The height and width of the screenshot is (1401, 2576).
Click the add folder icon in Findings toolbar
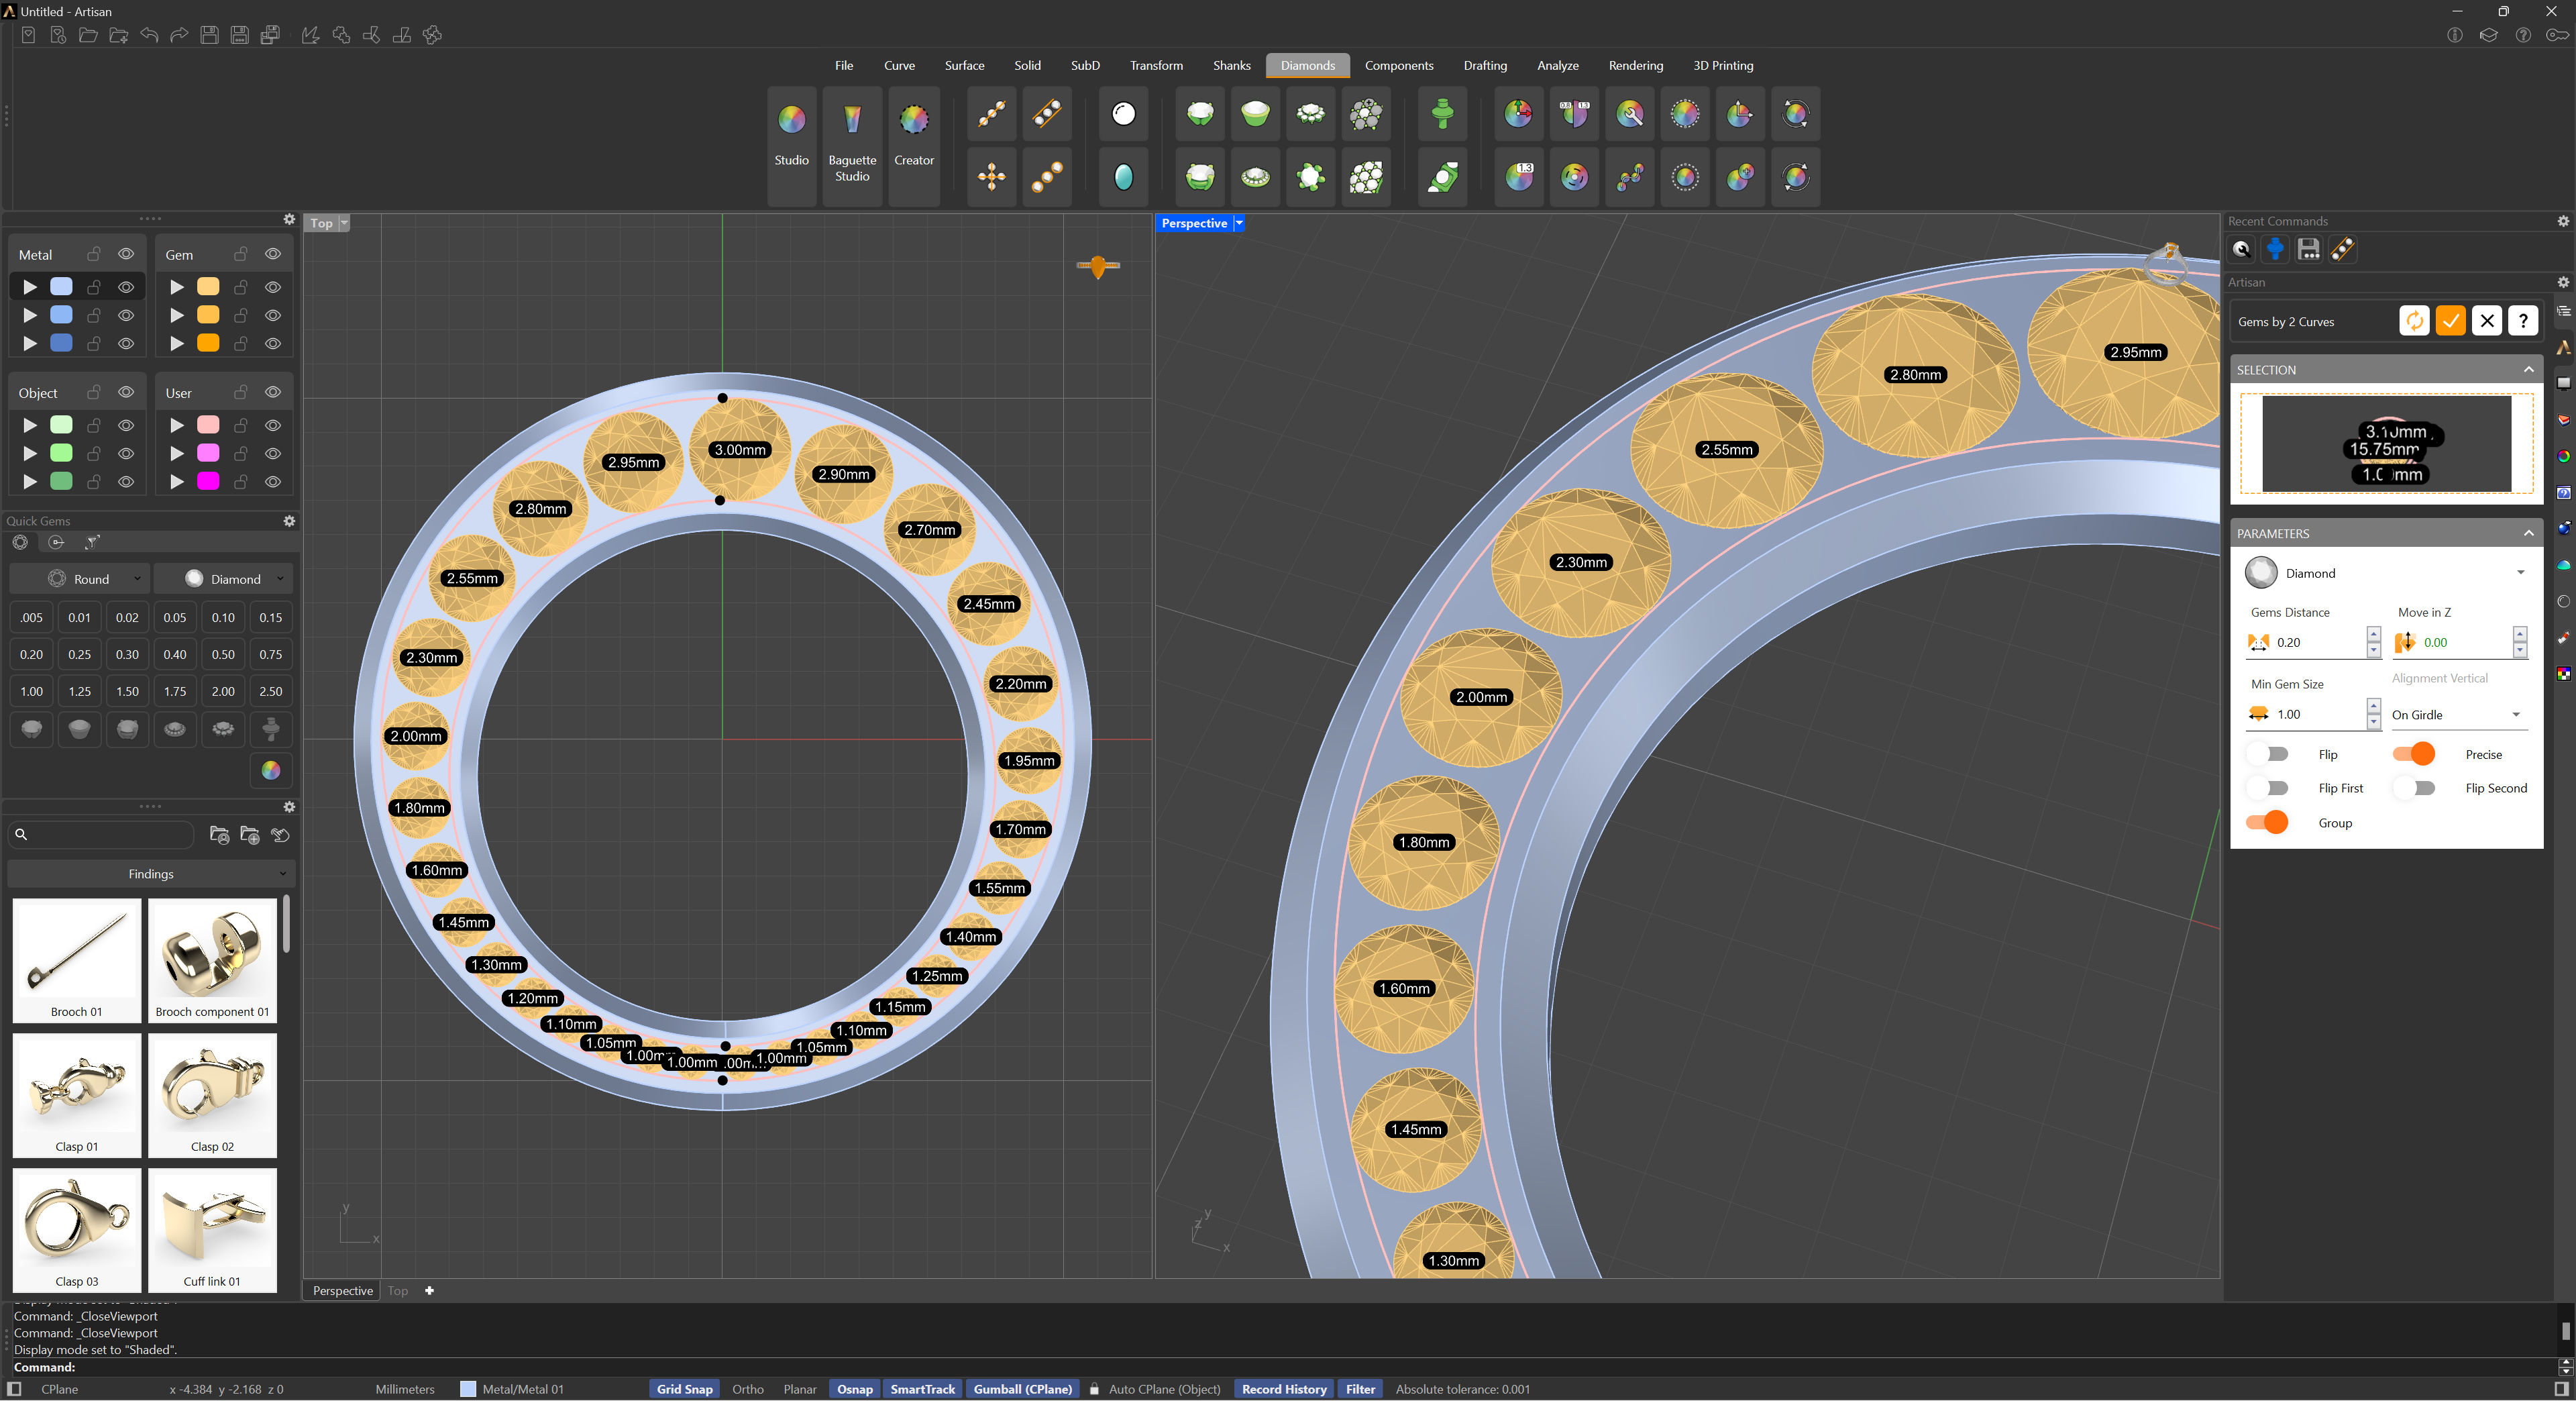tap(250, 835)
